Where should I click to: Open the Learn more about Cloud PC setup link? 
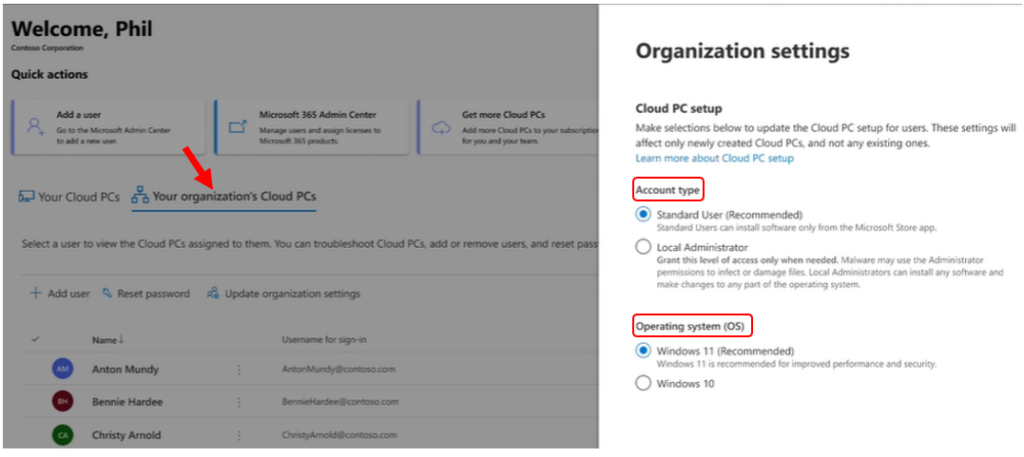click(x=714, y=159)
